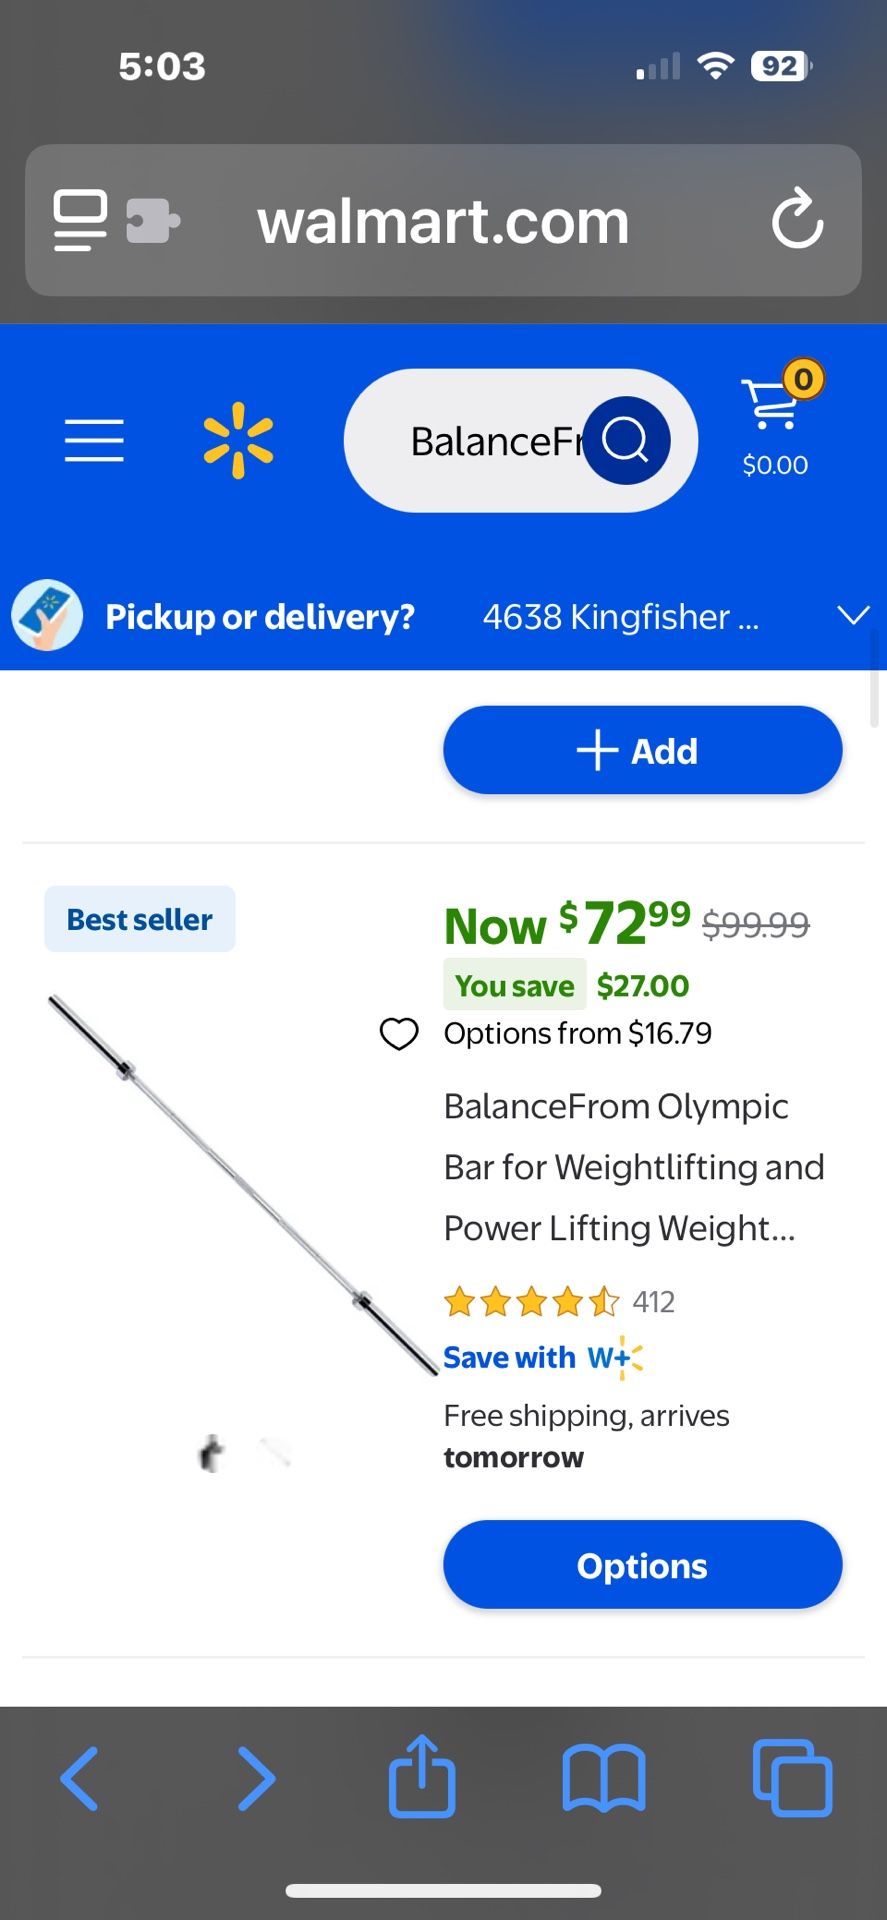Open the Walmart hamburger menu
Screen dimensions: 887x1920
click(94, 441)
